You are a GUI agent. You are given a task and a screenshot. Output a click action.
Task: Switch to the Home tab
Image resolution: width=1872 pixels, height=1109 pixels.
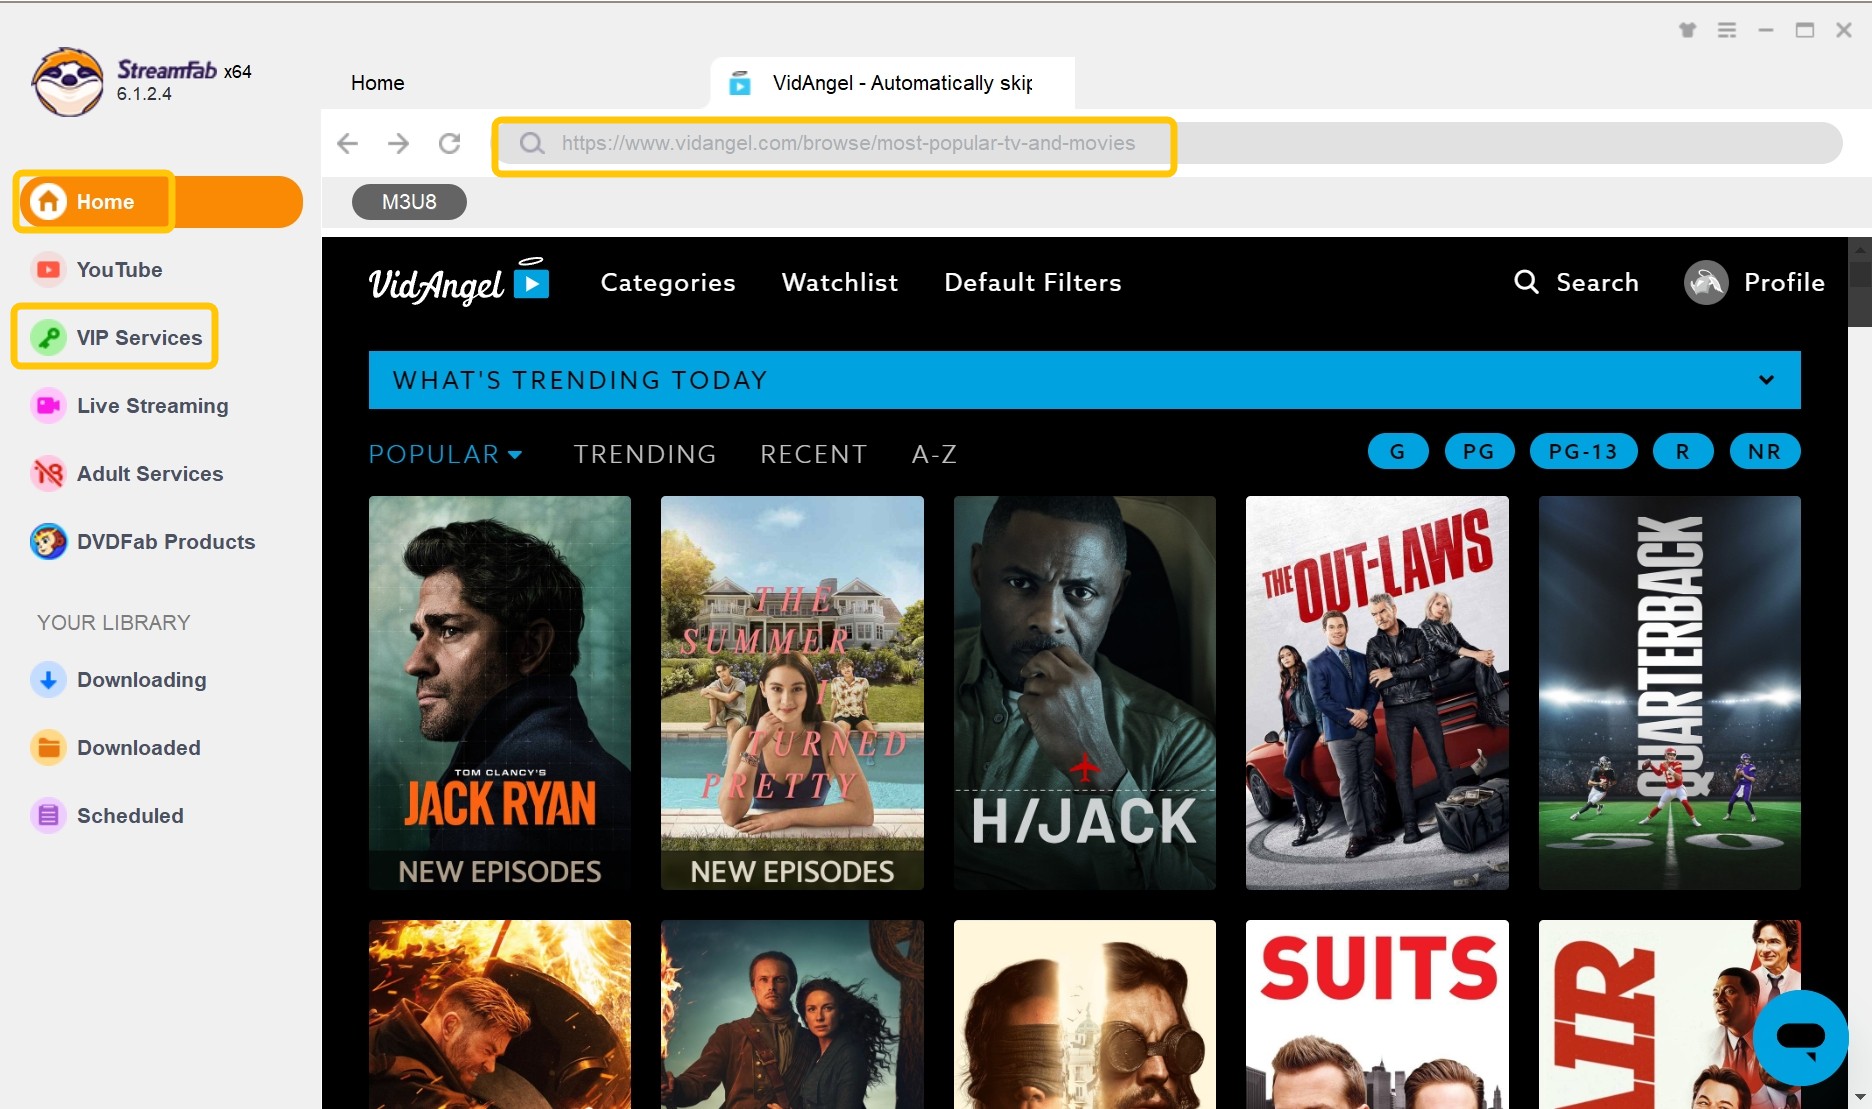pos(377,83)
